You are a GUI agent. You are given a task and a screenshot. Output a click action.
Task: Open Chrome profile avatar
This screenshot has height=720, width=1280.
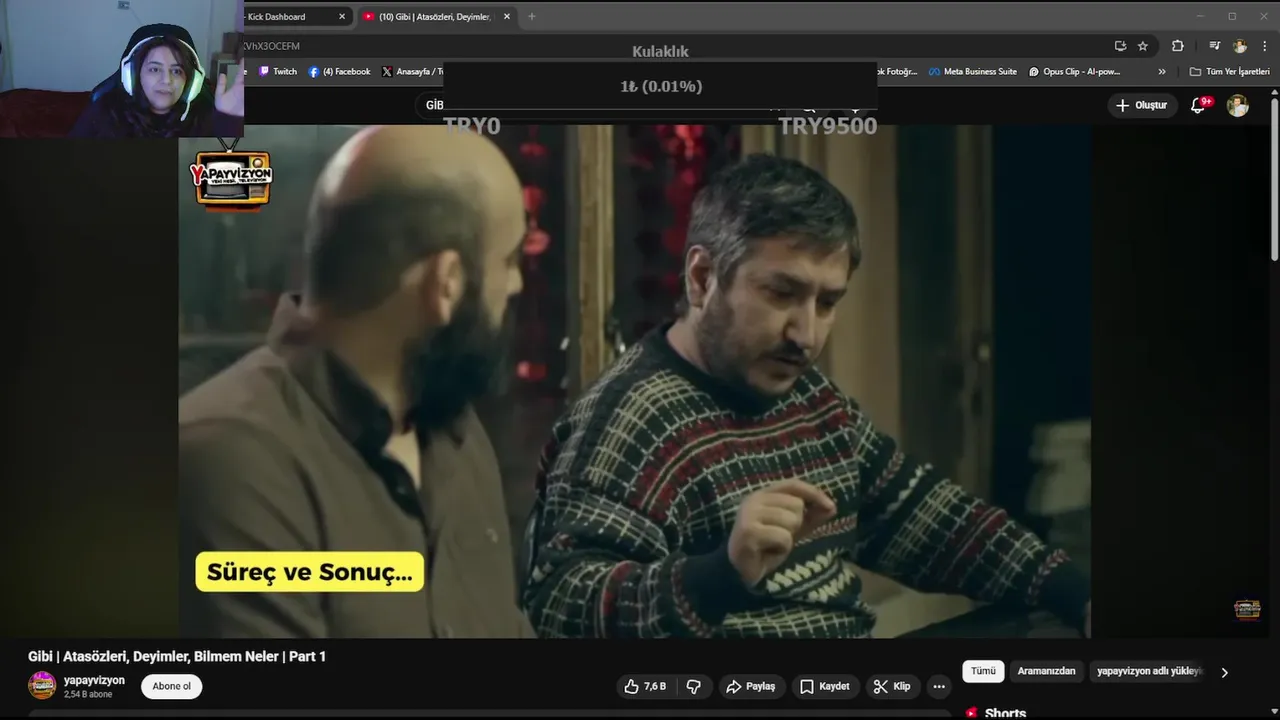tap(1240, 46)
